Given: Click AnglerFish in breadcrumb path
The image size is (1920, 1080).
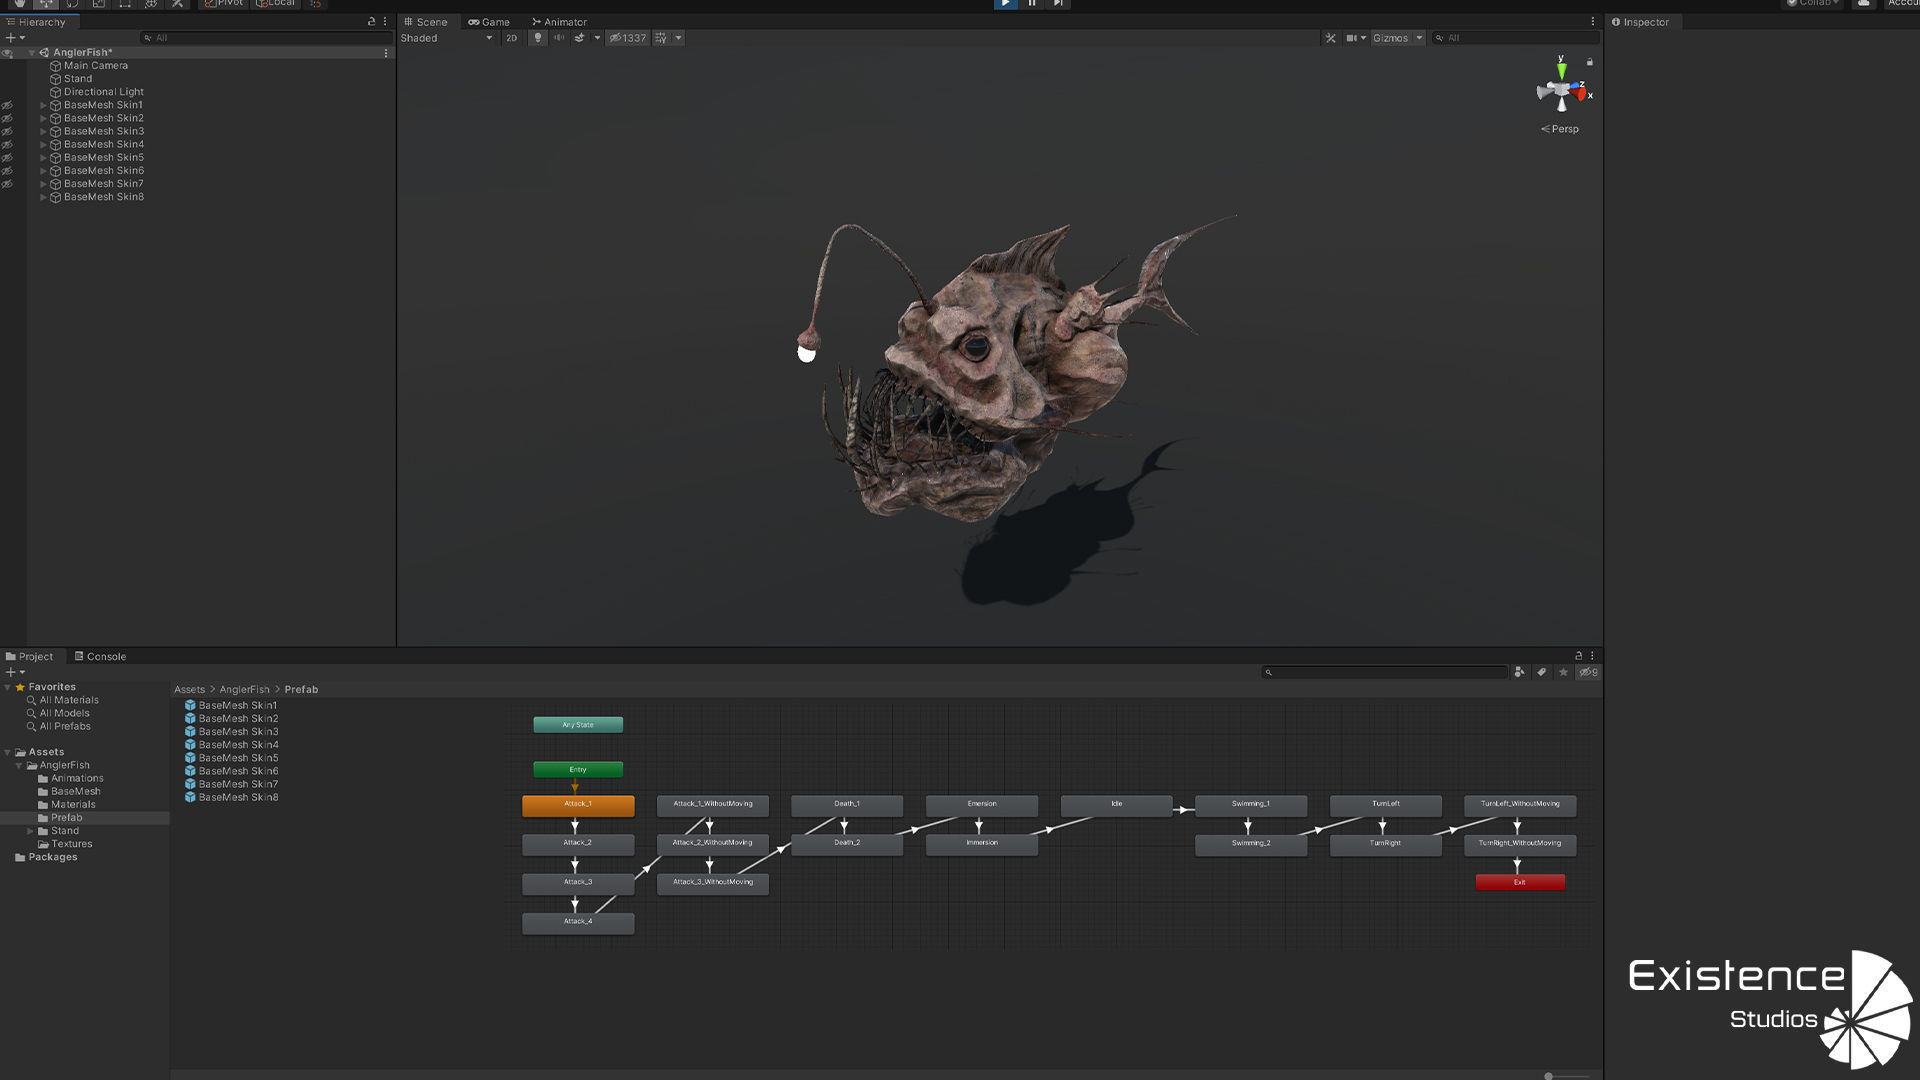Looking at the screenshot, I should click(x=244, y=690).
